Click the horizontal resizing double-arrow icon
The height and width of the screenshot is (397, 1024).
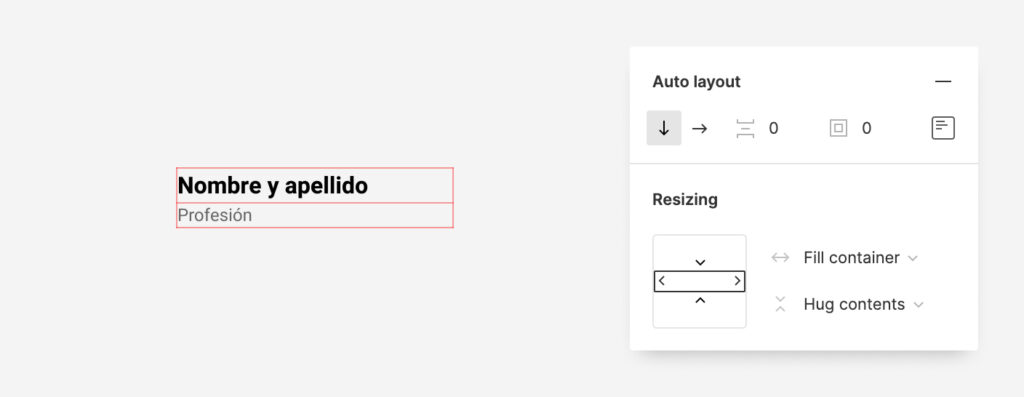[780, 258]
